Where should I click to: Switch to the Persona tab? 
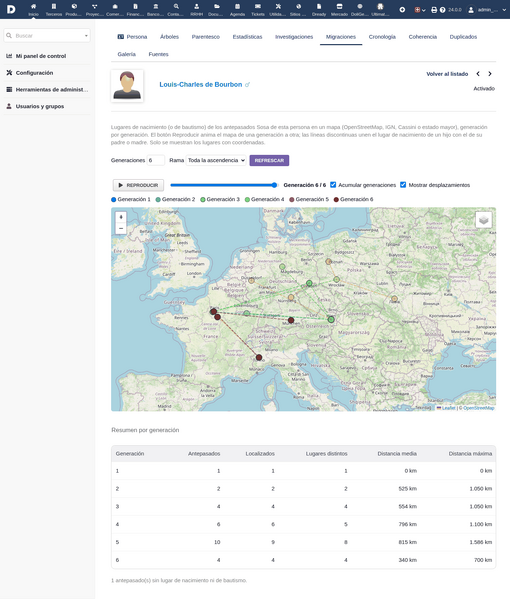(x=132, y=37)
